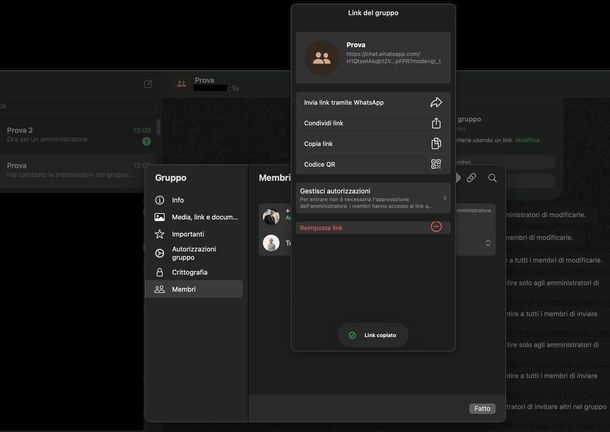Image resolution: width=610 pixels, height=432 pixels.
Task: Click the red Reimposta link option
Action: pos(373,228)
